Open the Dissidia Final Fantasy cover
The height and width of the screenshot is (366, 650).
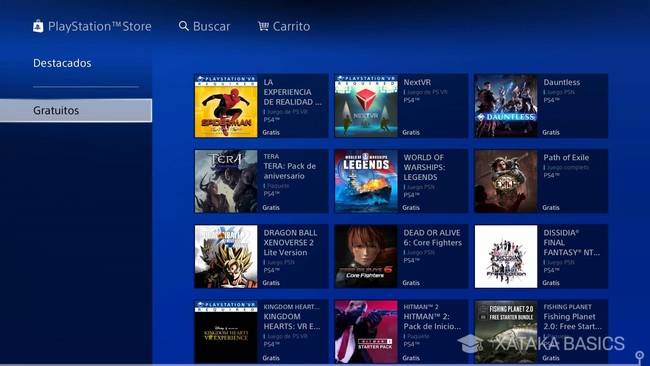tap(506, 257)
